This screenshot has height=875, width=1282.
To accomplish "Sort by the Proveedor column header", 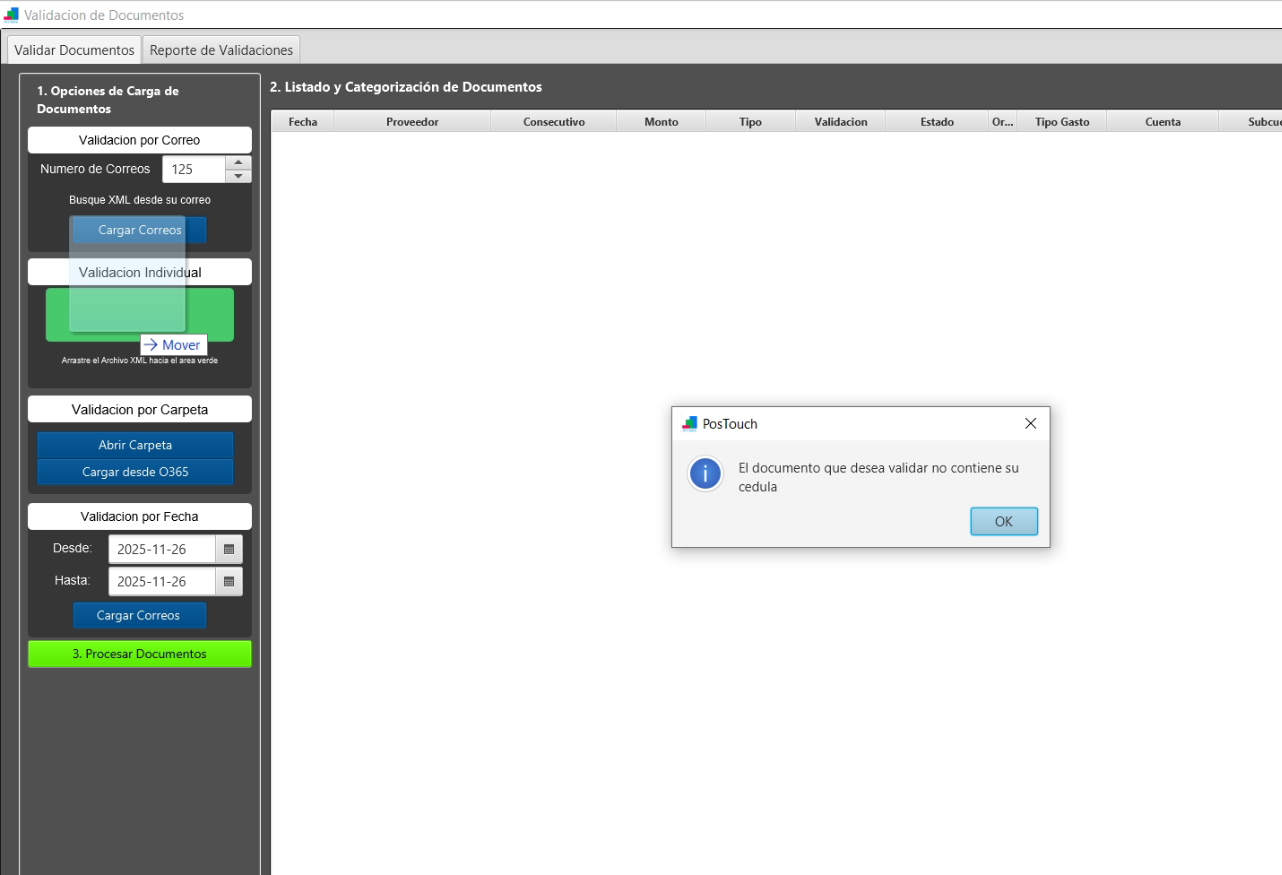I will (412, 122).
